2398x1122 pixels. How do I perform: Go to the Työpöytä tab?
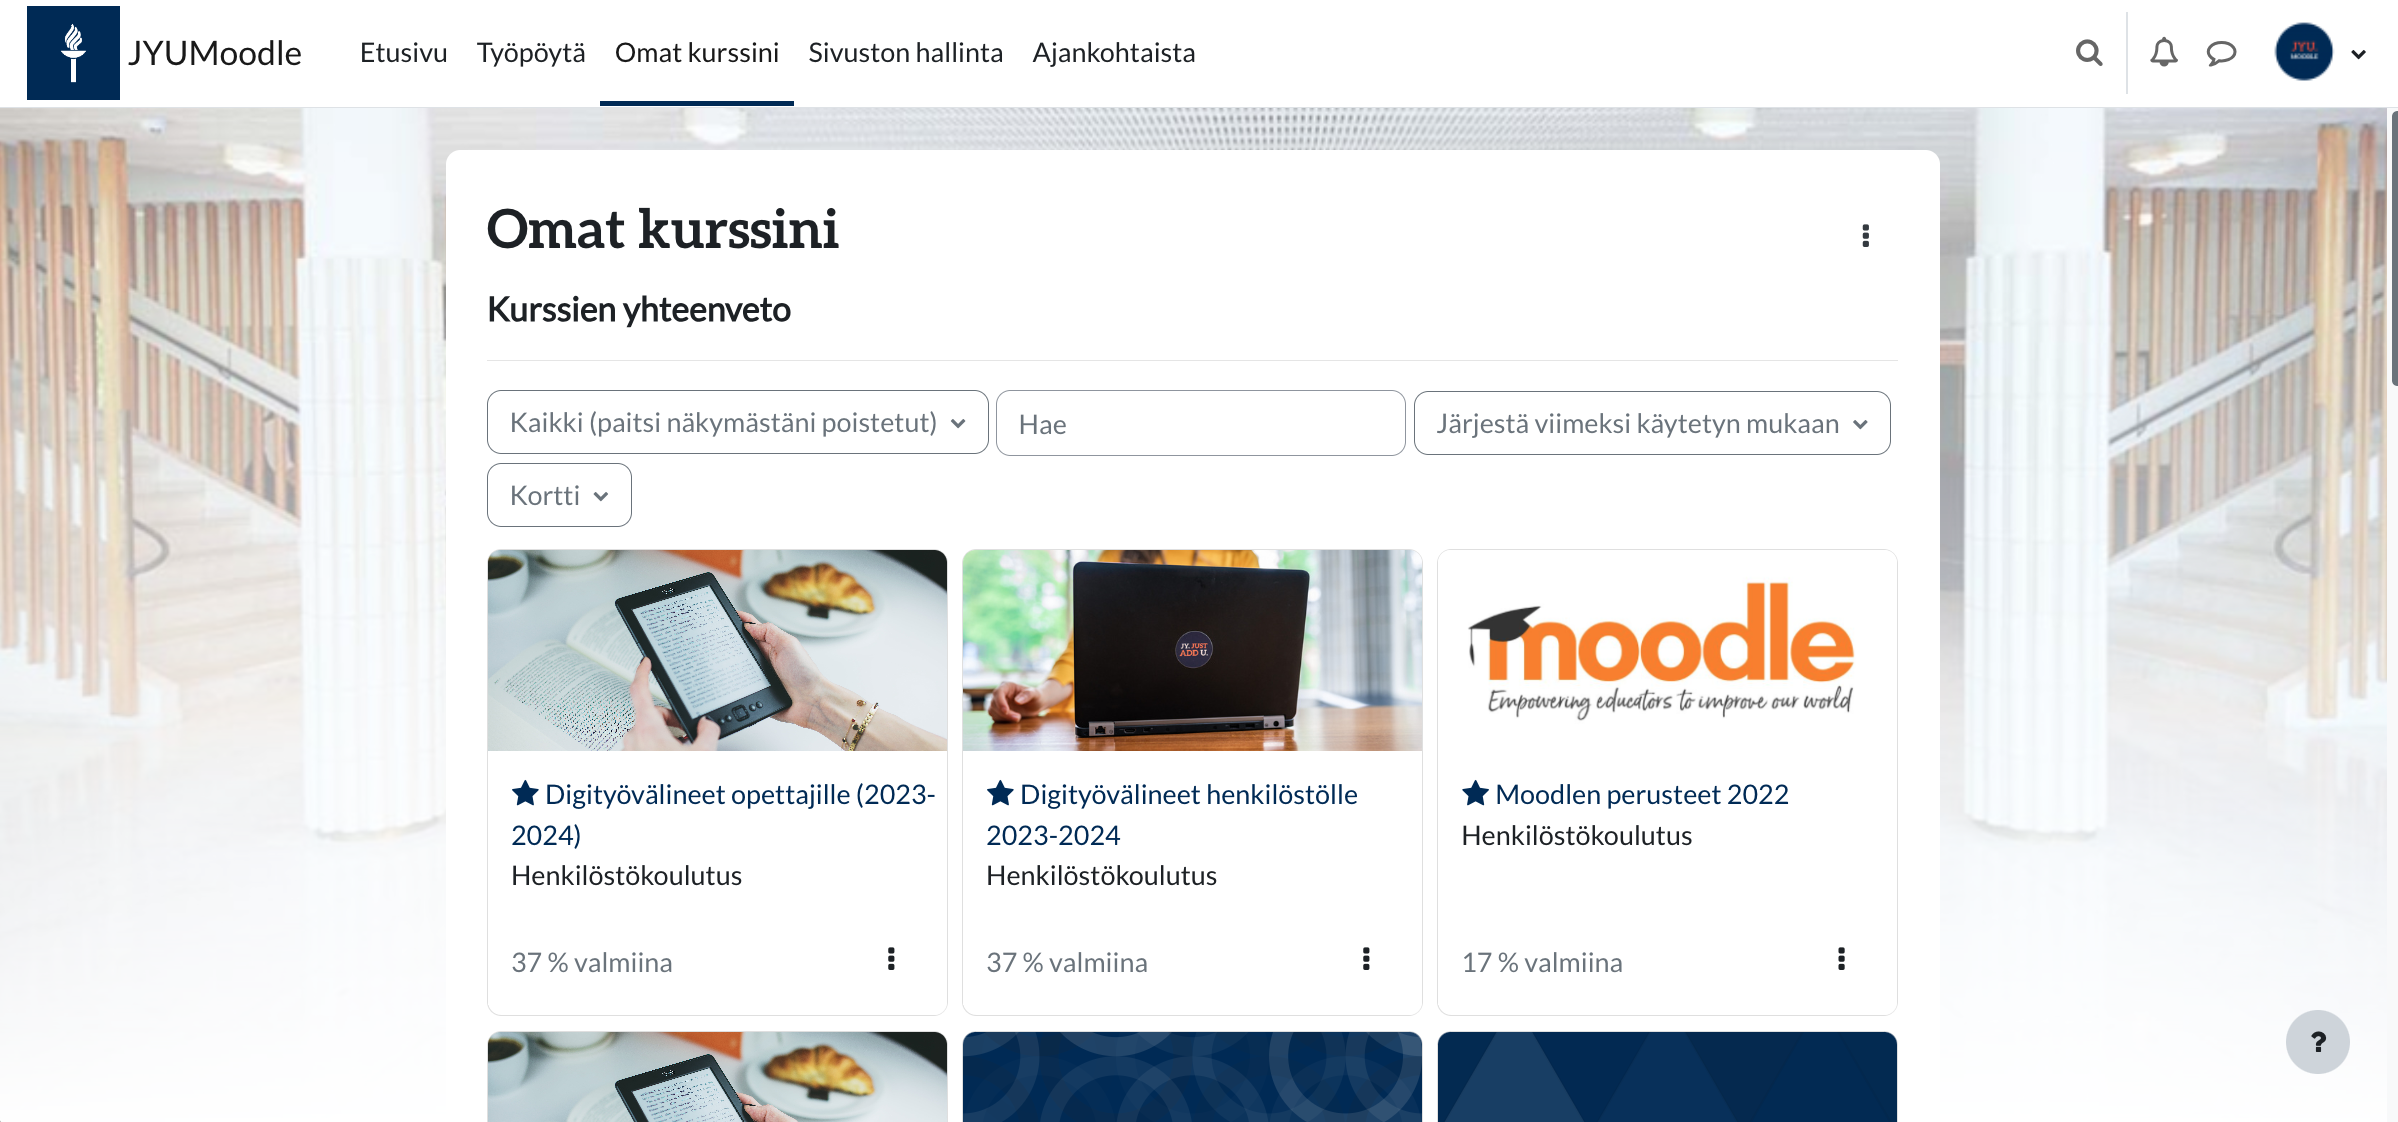(x=531, y=52)
